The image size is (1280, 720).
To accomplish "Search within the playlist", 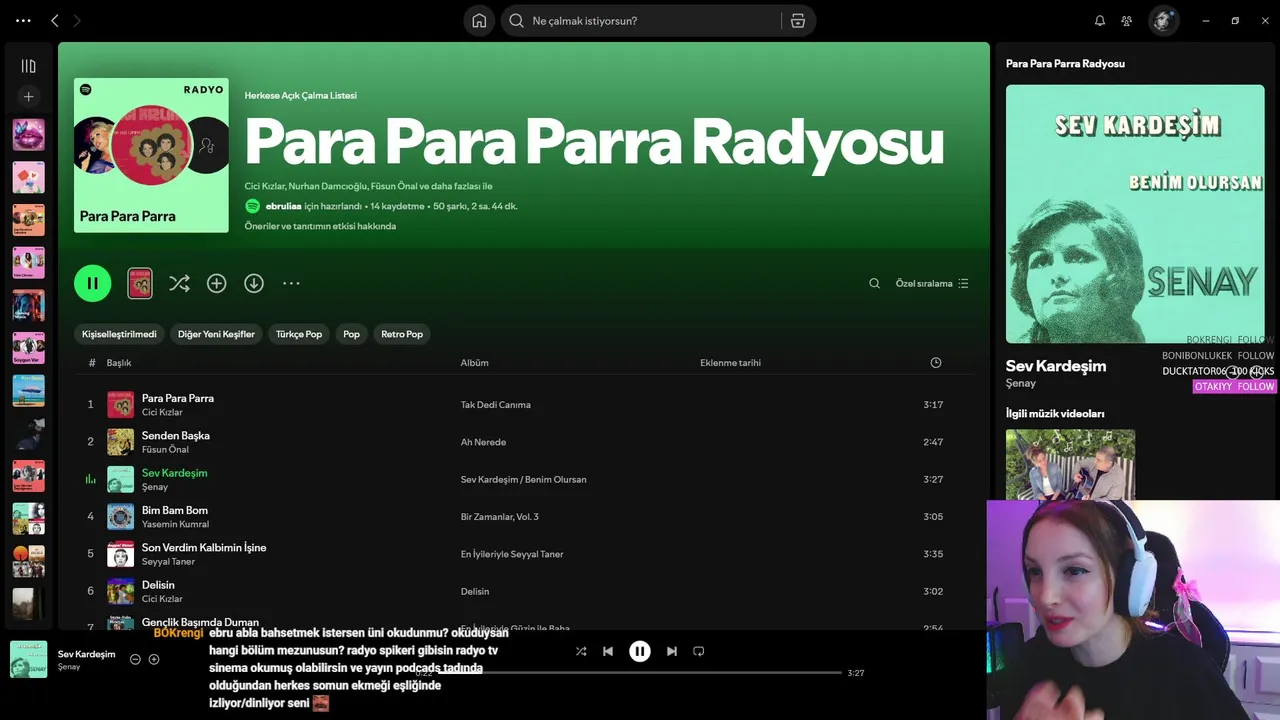I will pos(874,283).
